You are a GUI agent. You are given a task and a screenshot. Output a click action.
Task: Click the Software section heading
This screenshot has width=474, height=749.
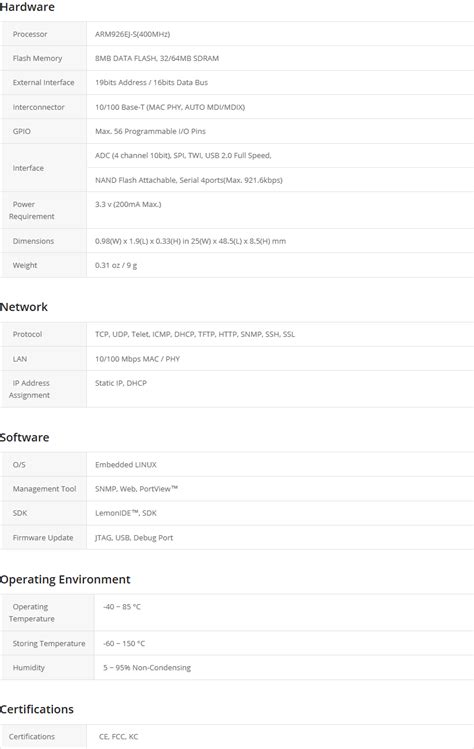coord(24,438)
